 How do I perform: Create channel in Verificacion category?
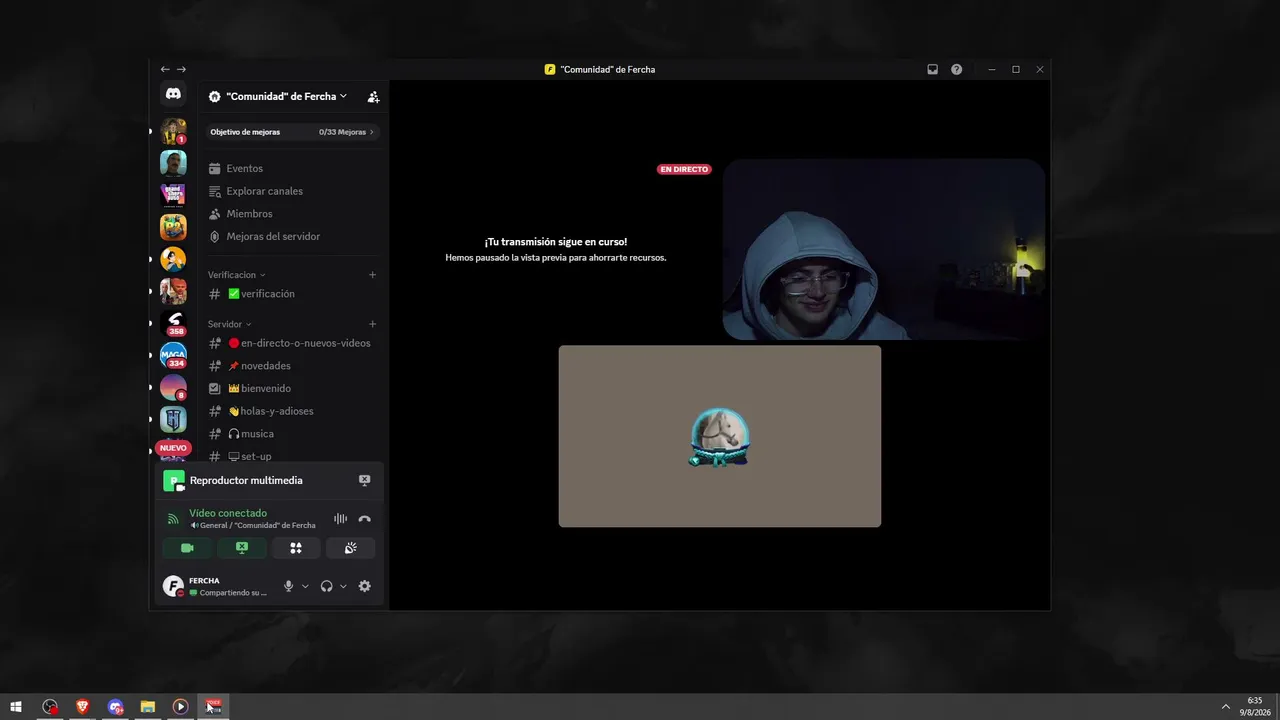click(372, 275)
